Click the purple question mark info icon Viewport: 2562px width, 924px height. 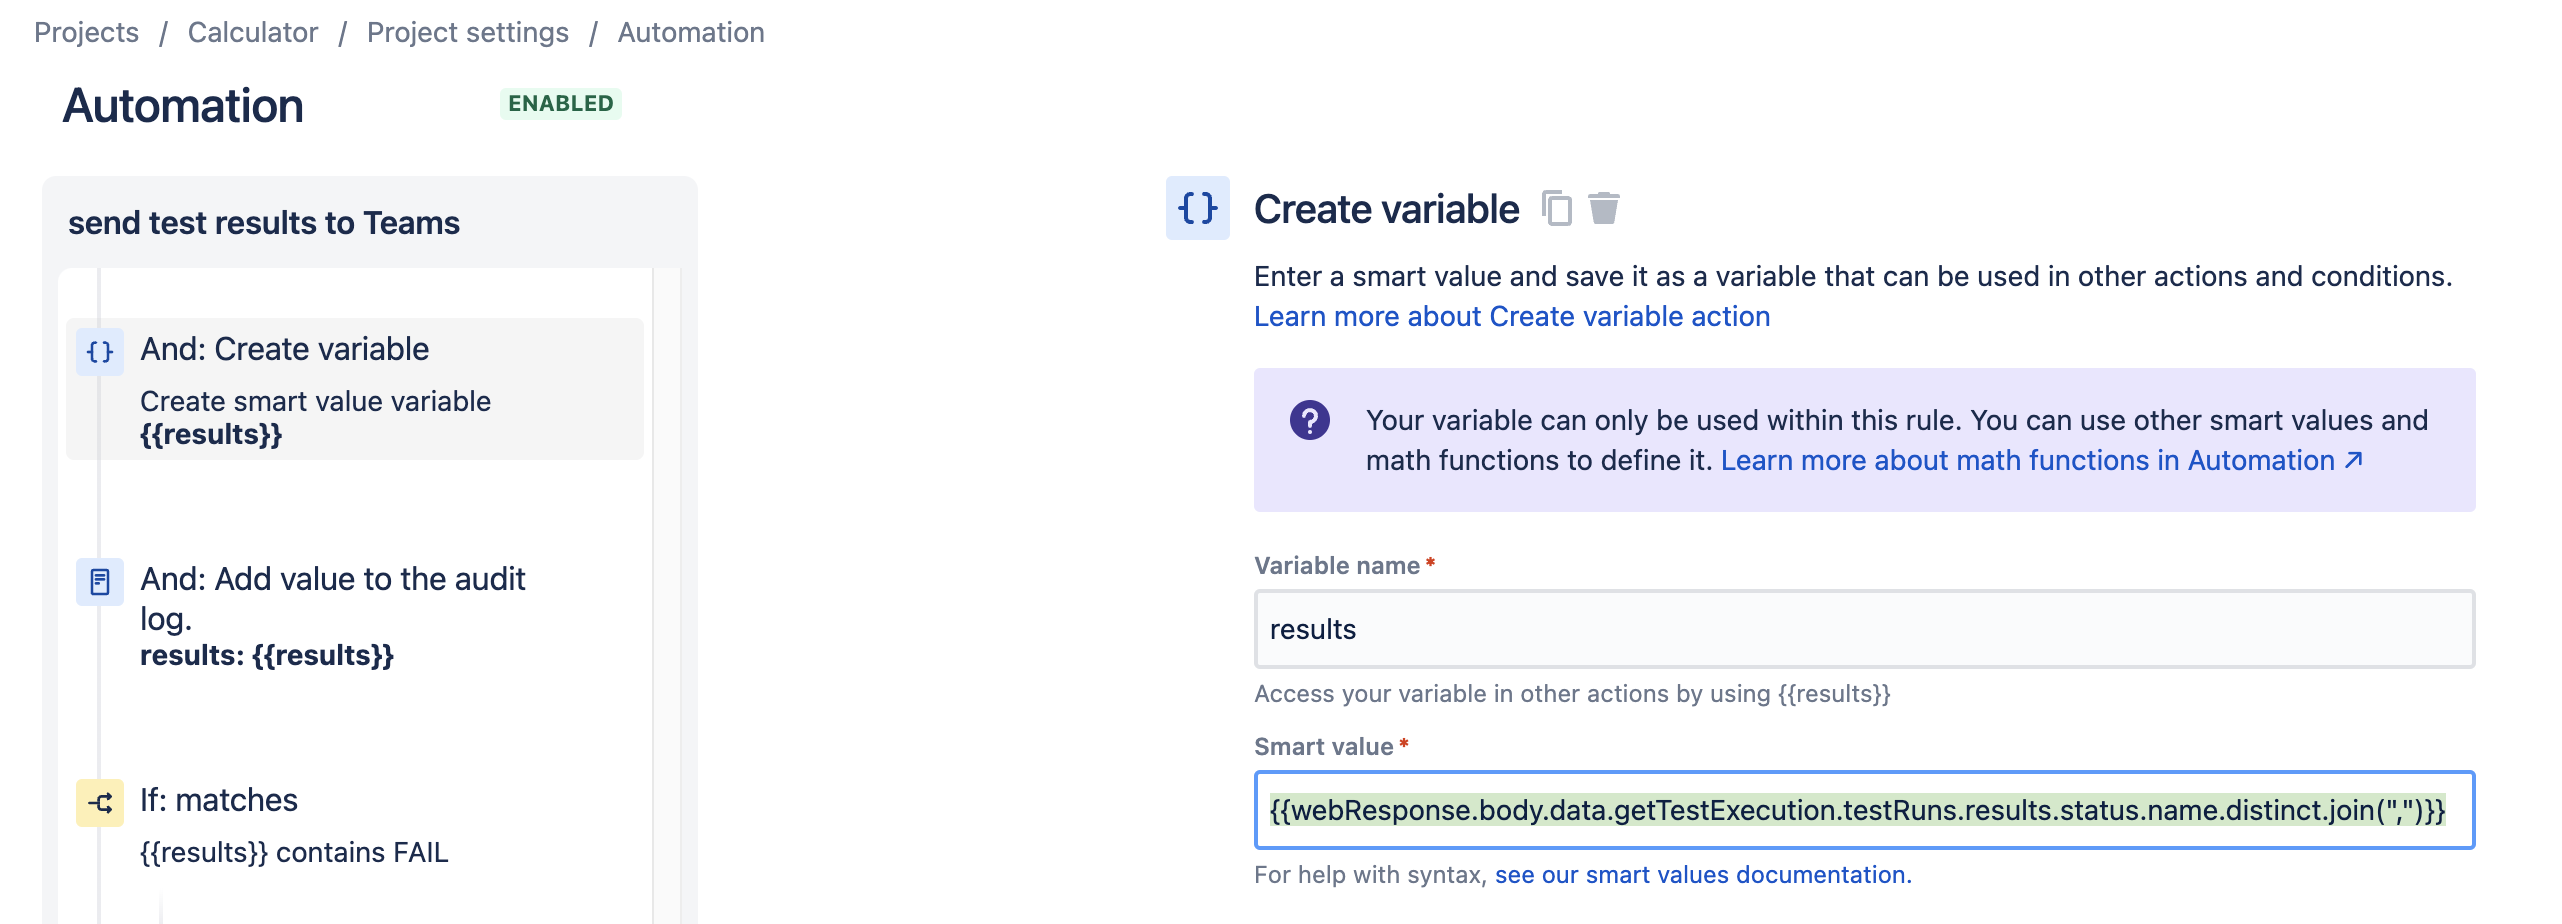(1310, 420)
